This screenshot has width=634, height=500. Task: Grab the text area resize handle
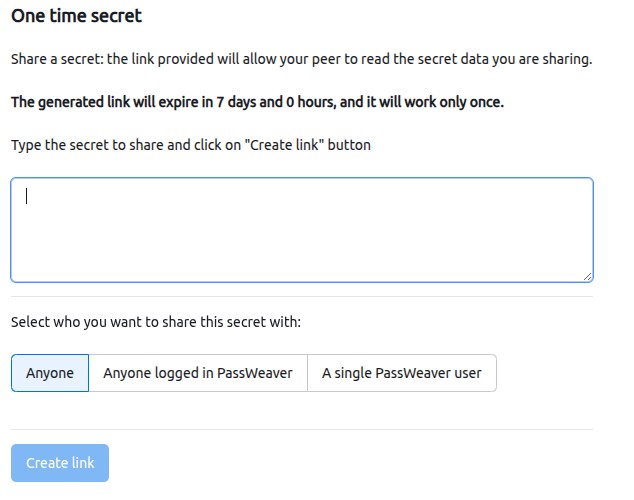tap(587, 276)
